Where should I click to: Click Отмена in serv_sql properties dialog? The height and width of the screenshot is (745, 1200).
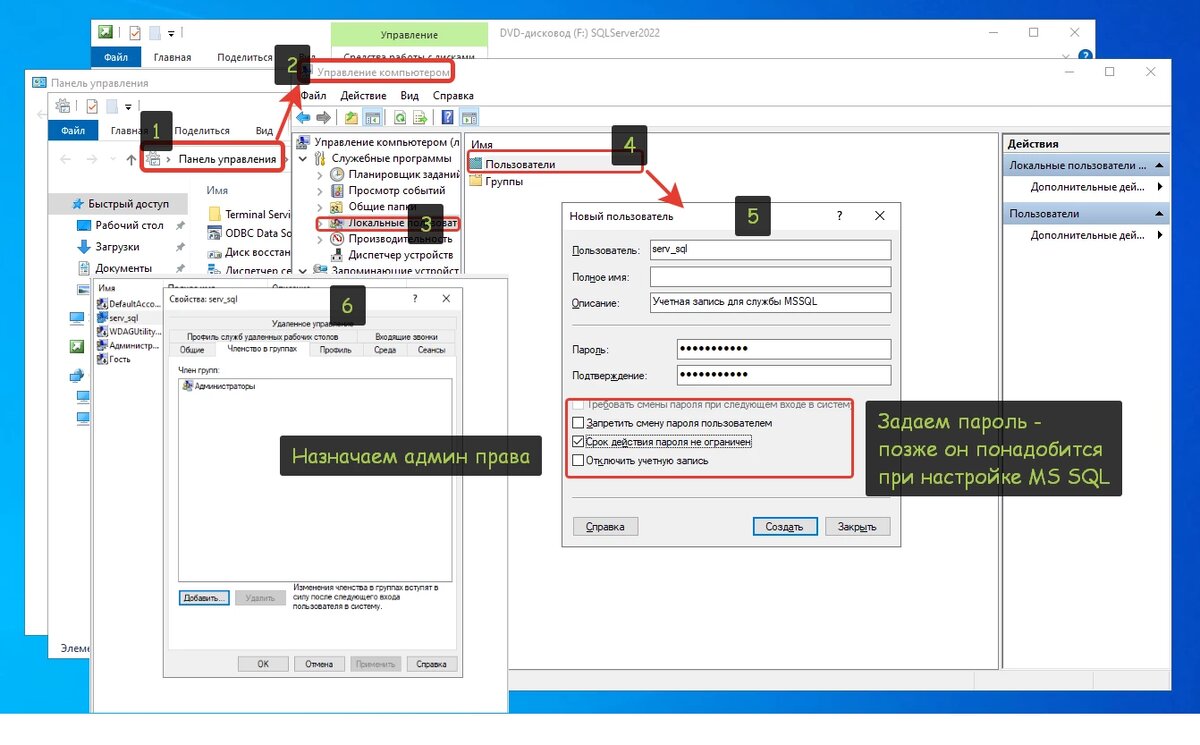[x=319, y=664]
